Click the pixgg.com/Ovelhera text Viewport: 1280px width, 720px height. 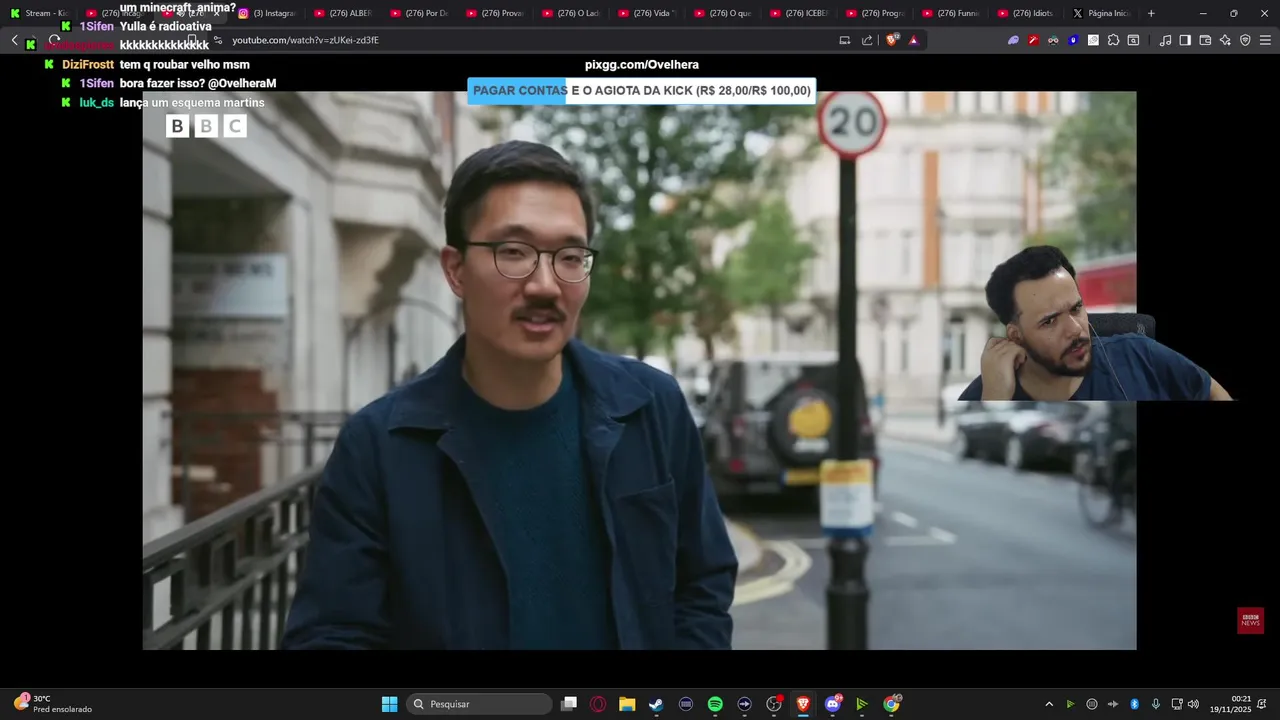pyautogui.click(x=642, y=65)
